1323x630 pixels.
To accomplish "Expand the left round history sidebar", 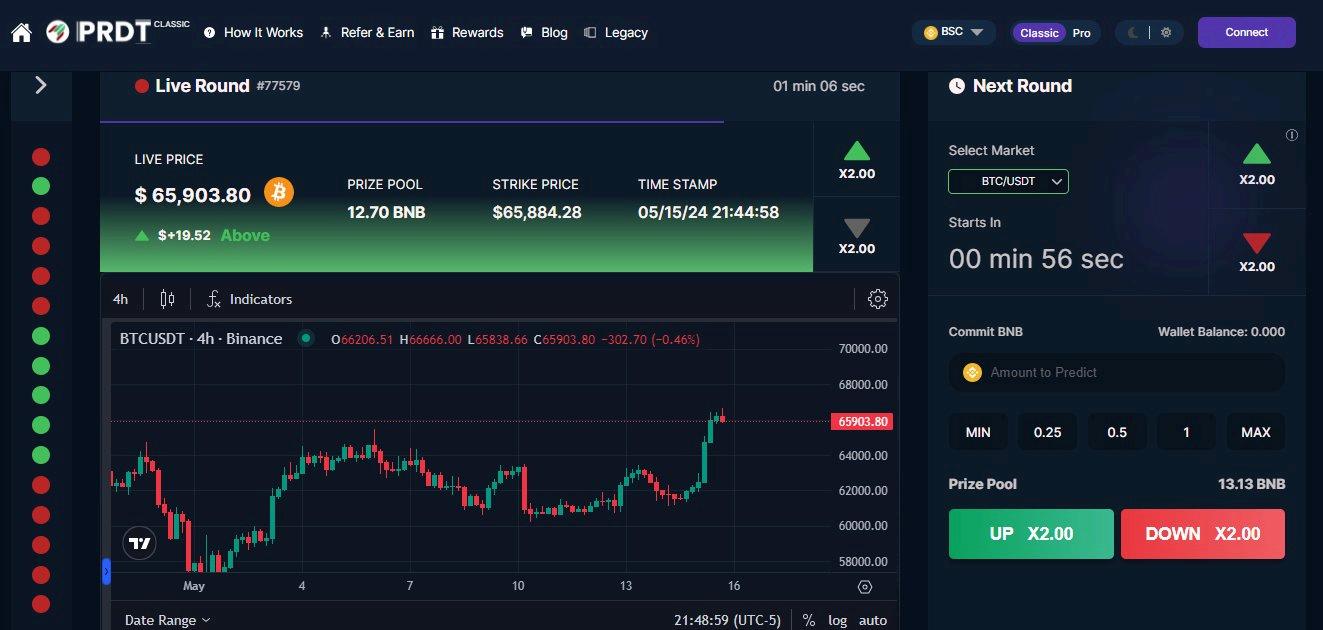I will (x=41, y=85).
